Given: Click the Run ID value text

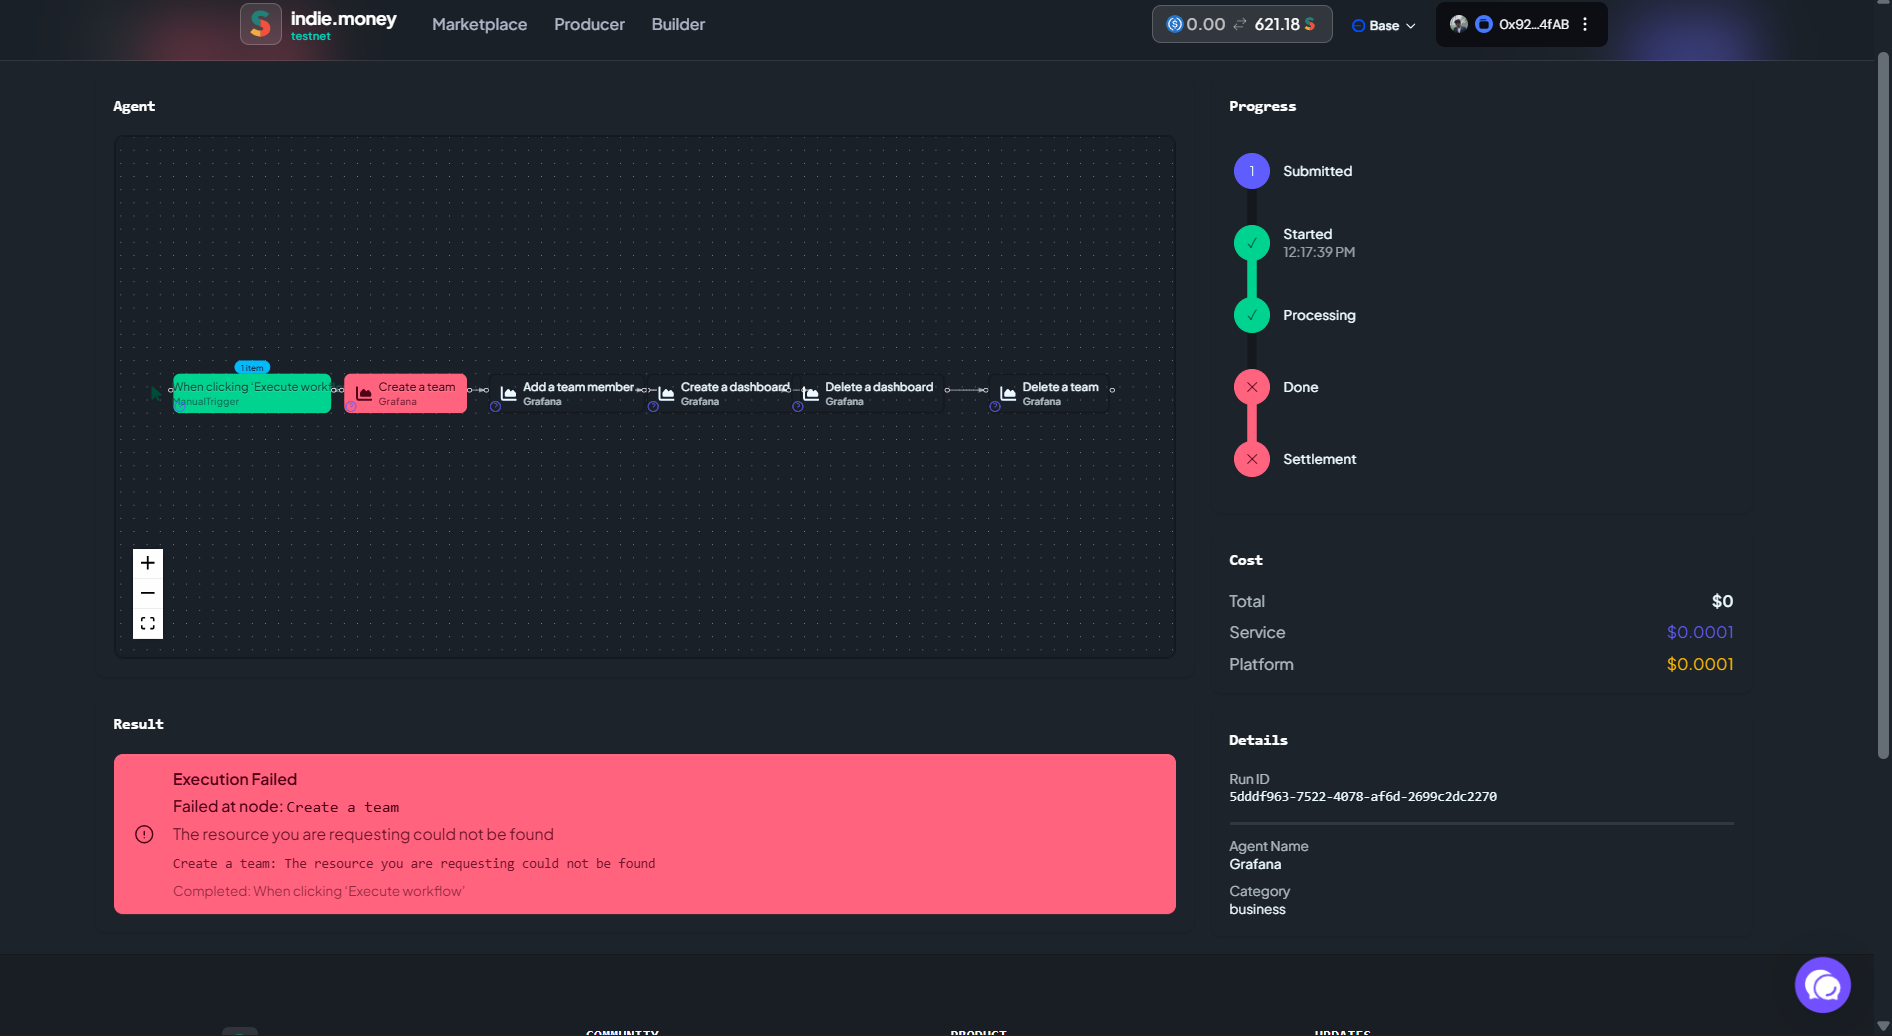Looking at the screenshot, I should [1362, 797].
